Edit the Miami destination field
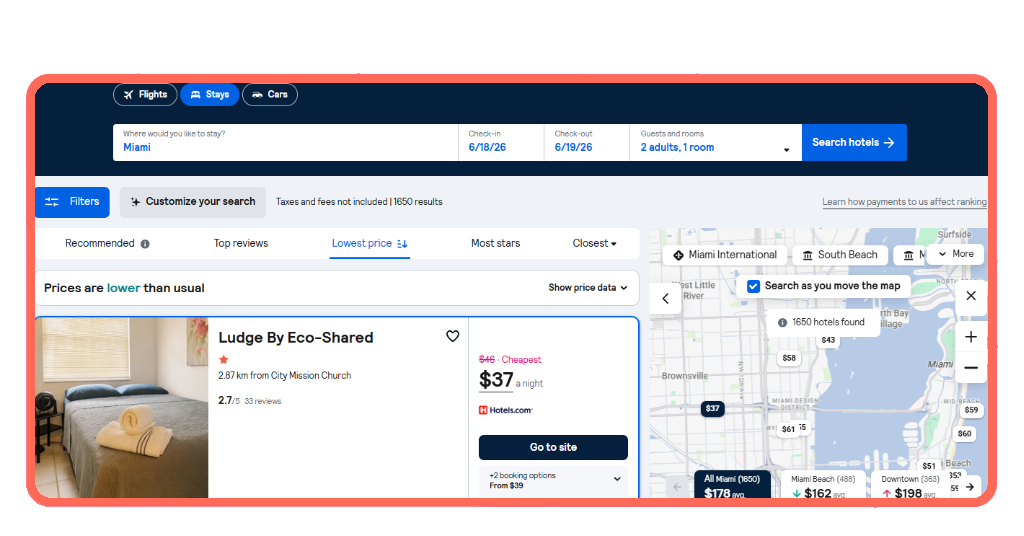This screenshot has width=1024, height=536. click(285, 142)
